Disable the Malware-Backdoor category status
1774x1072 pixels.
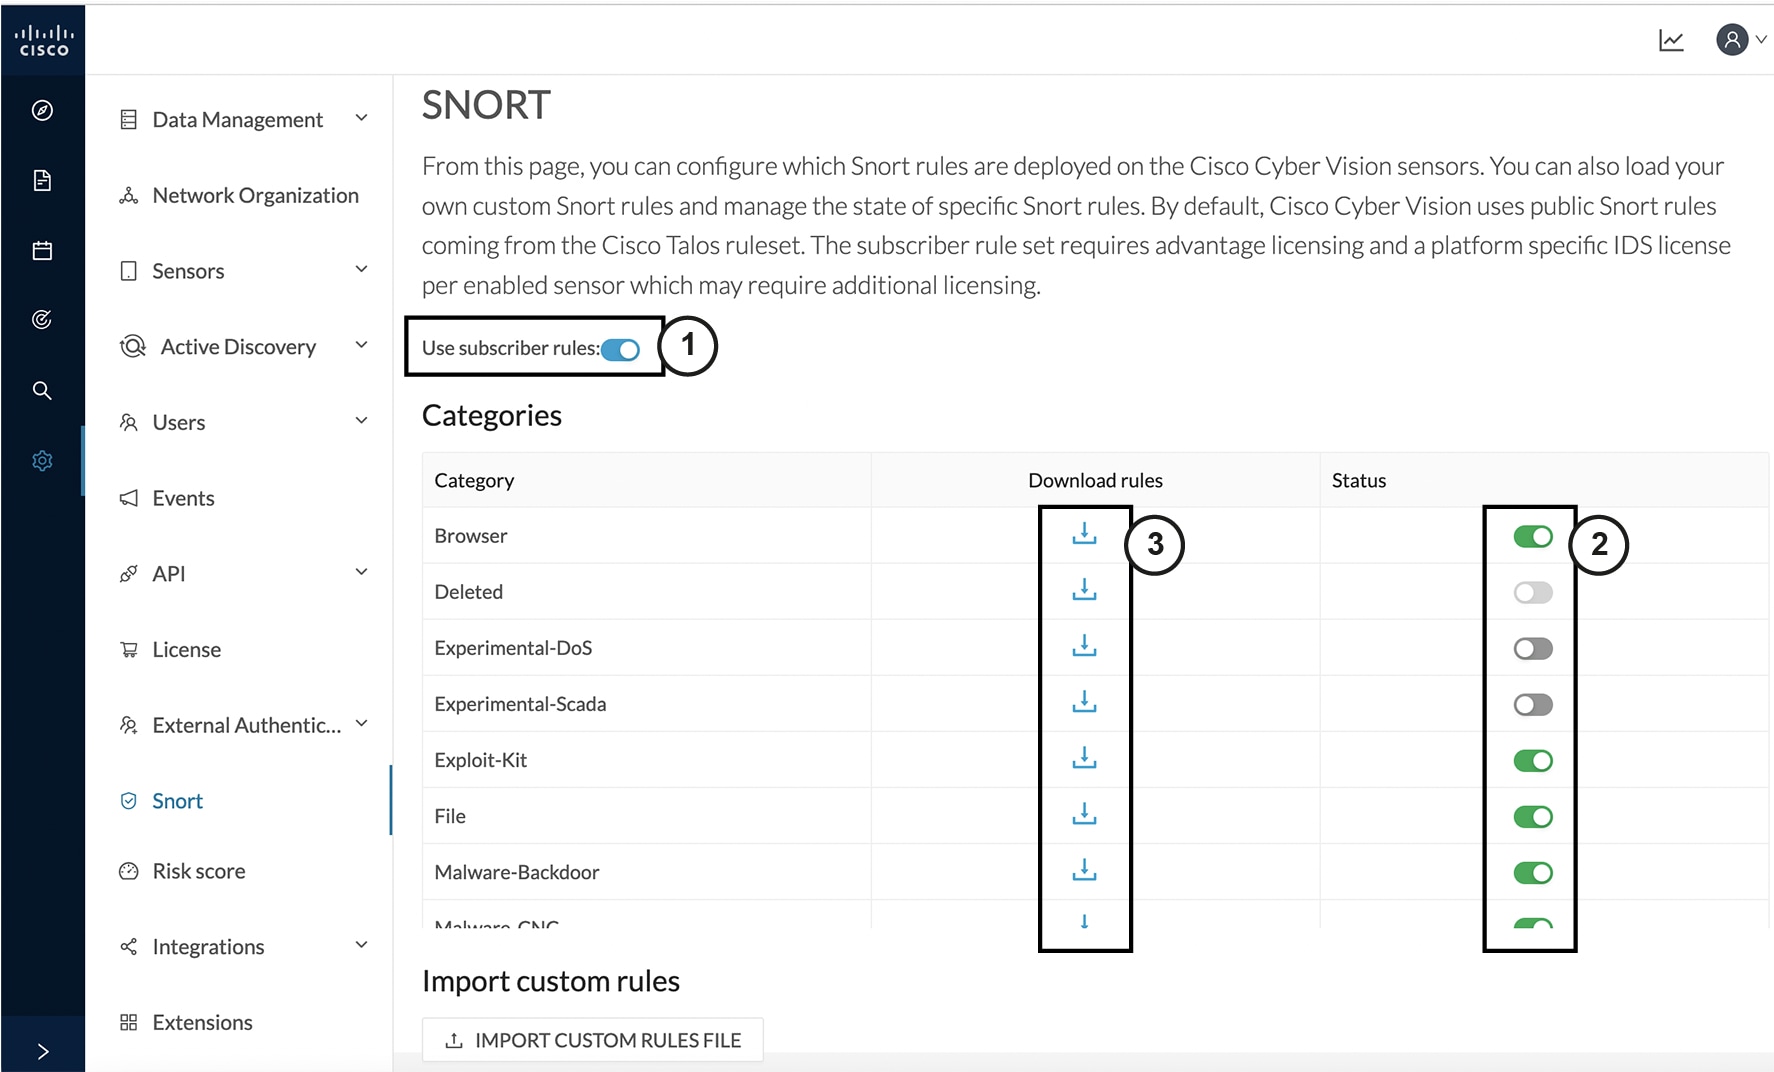pyautogui.click(x=1532, y=873)
